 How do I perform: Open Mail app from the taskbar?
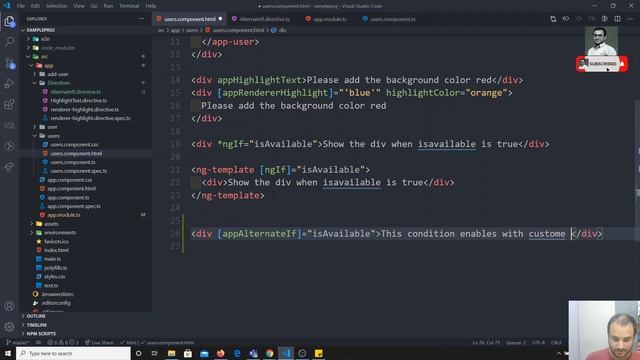[x=204, y=353]
